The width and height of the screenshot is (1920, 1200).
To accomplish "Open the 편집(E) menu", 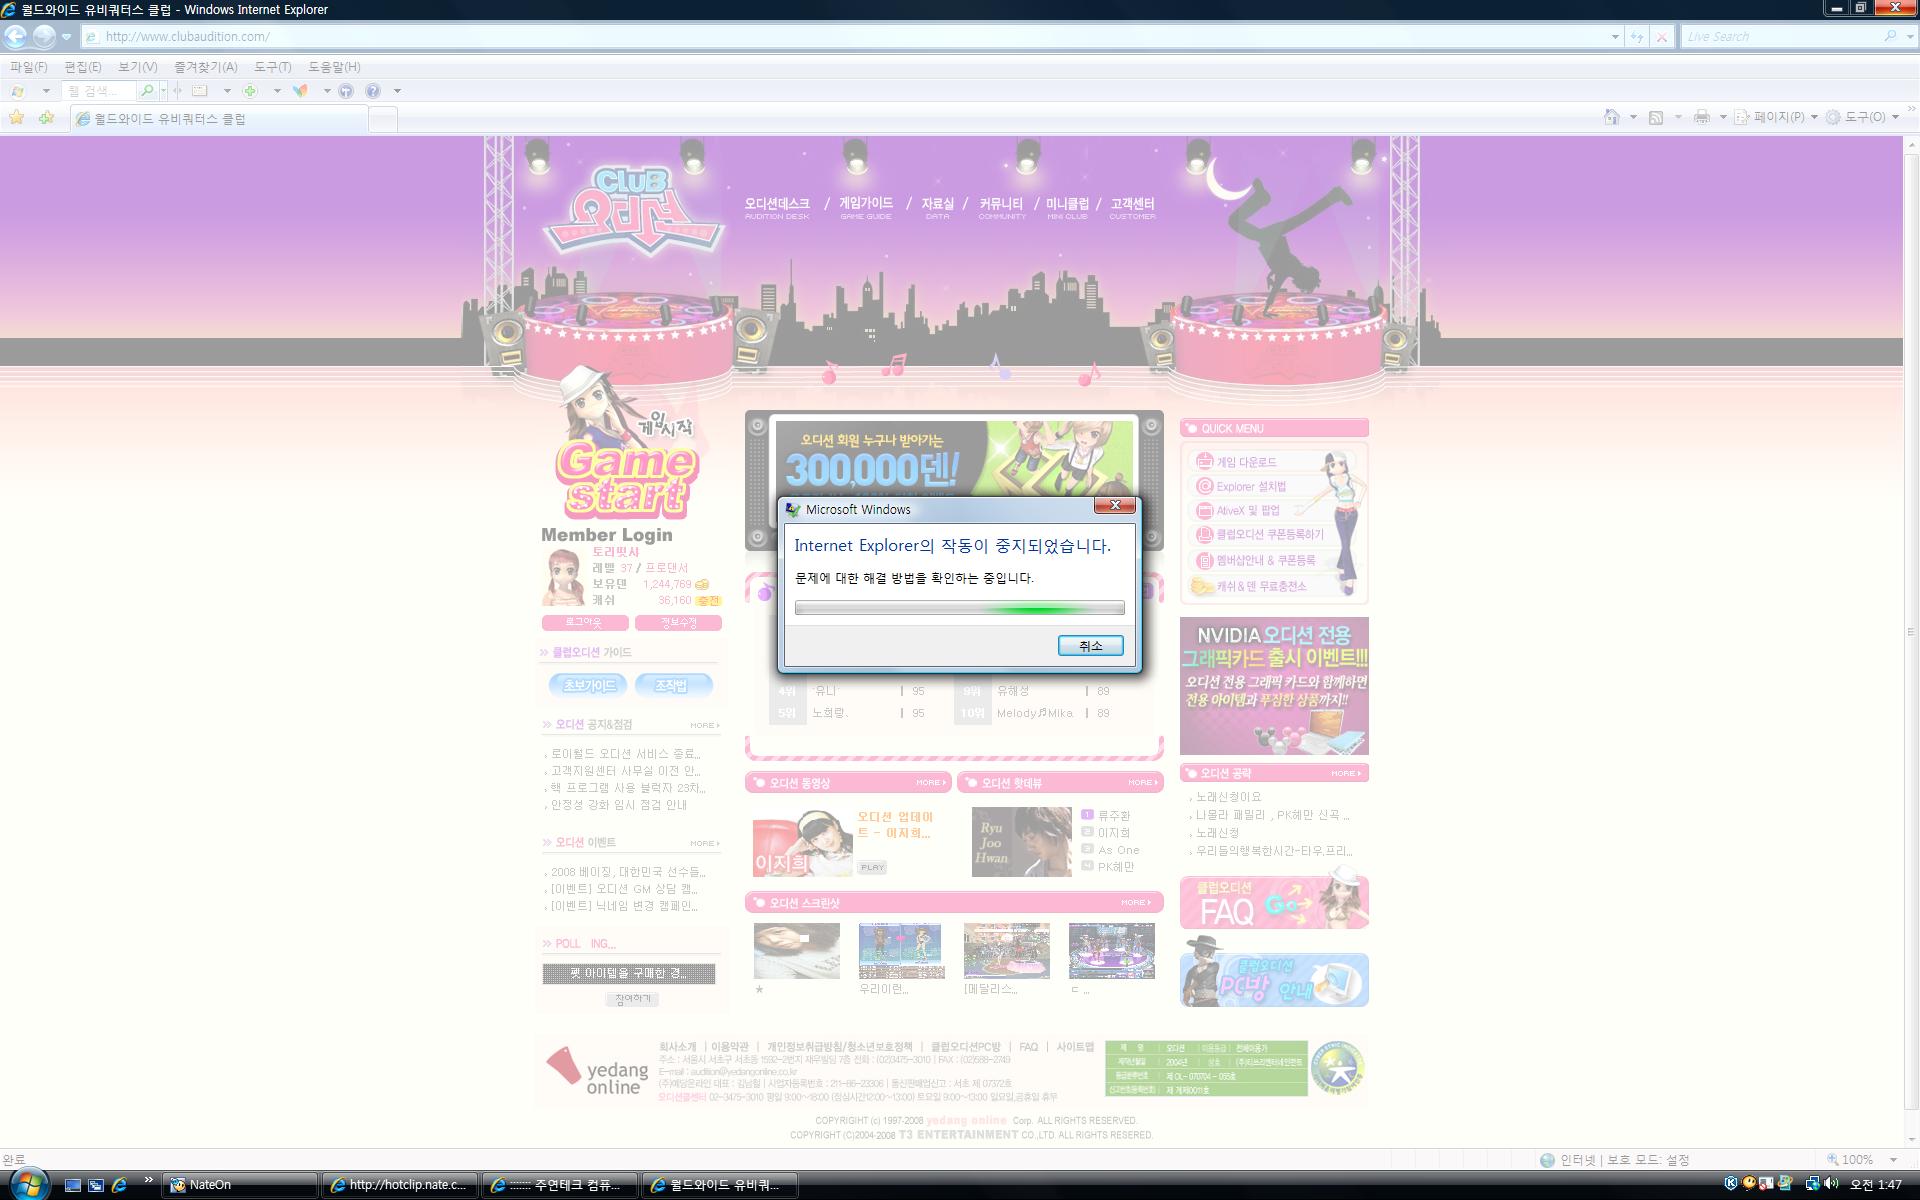I will [x=82, y=67].
